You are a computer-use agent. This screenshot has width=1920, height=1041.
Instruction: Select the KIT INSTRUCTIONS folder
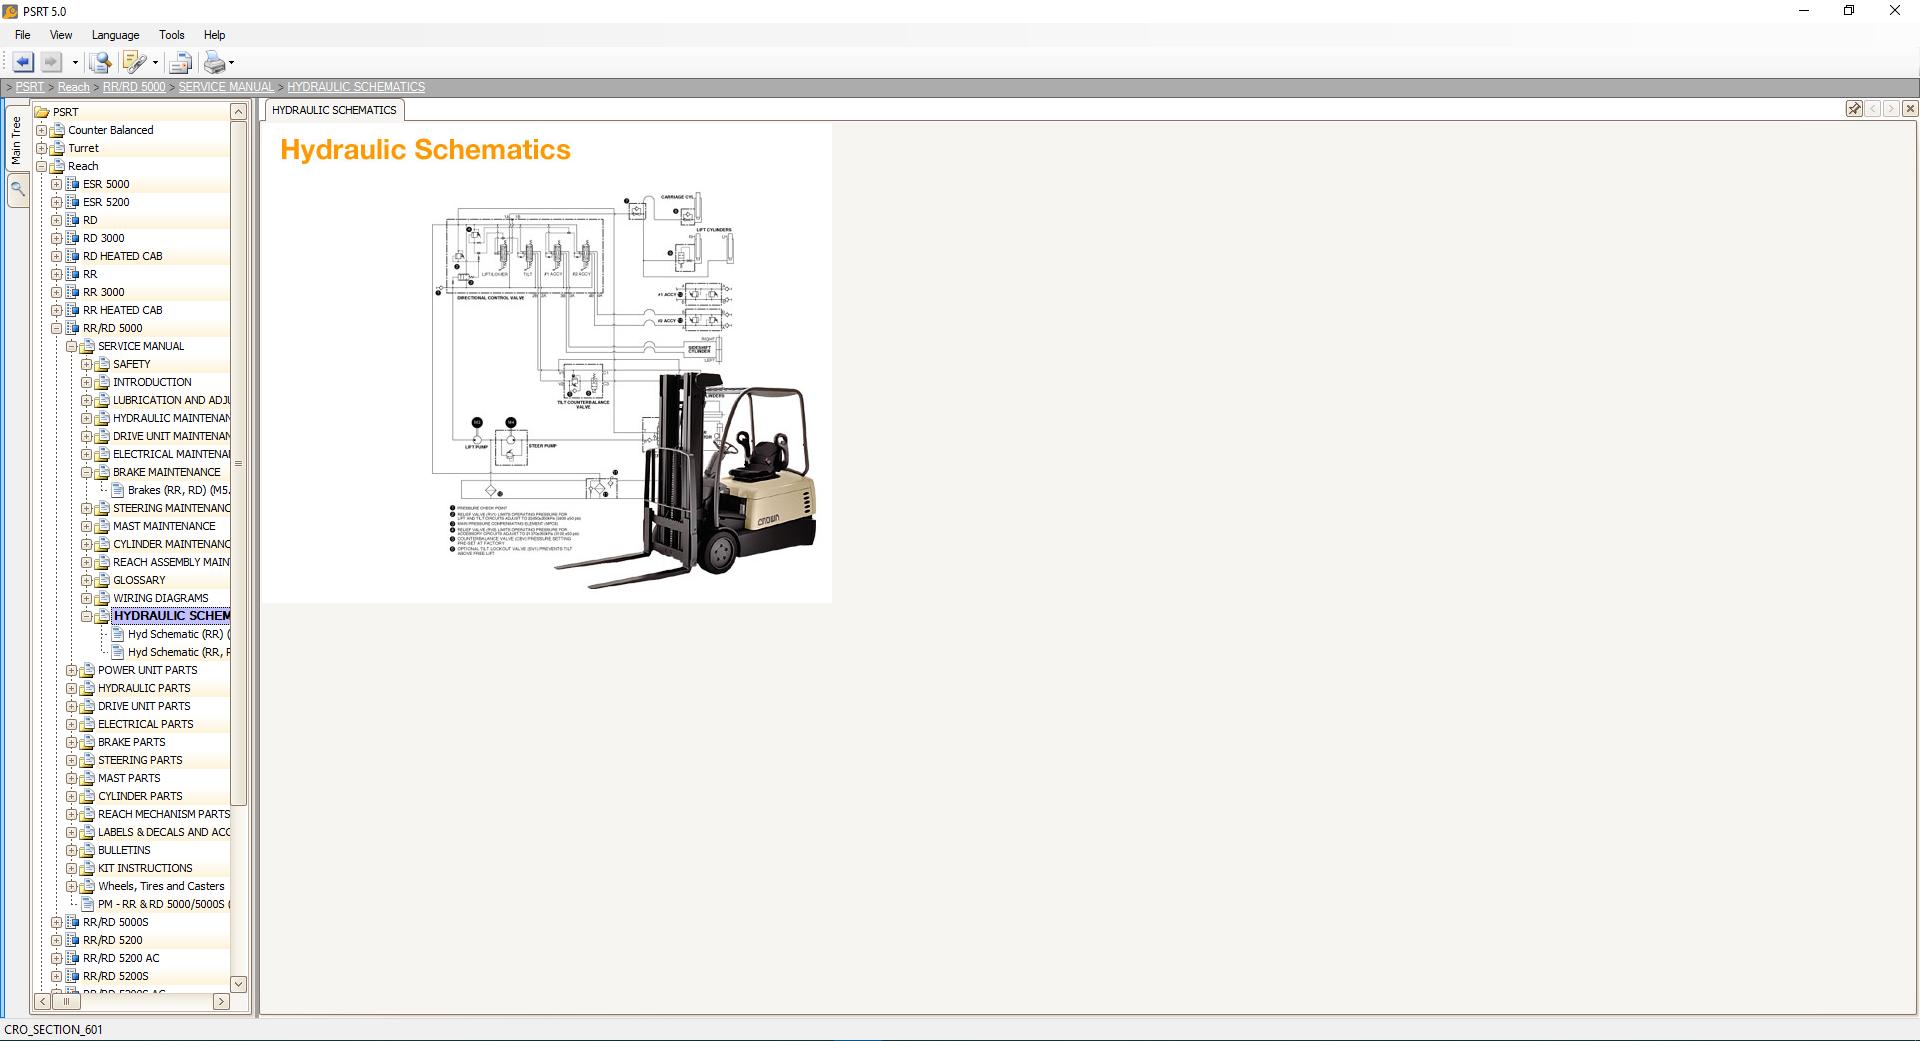145,868
